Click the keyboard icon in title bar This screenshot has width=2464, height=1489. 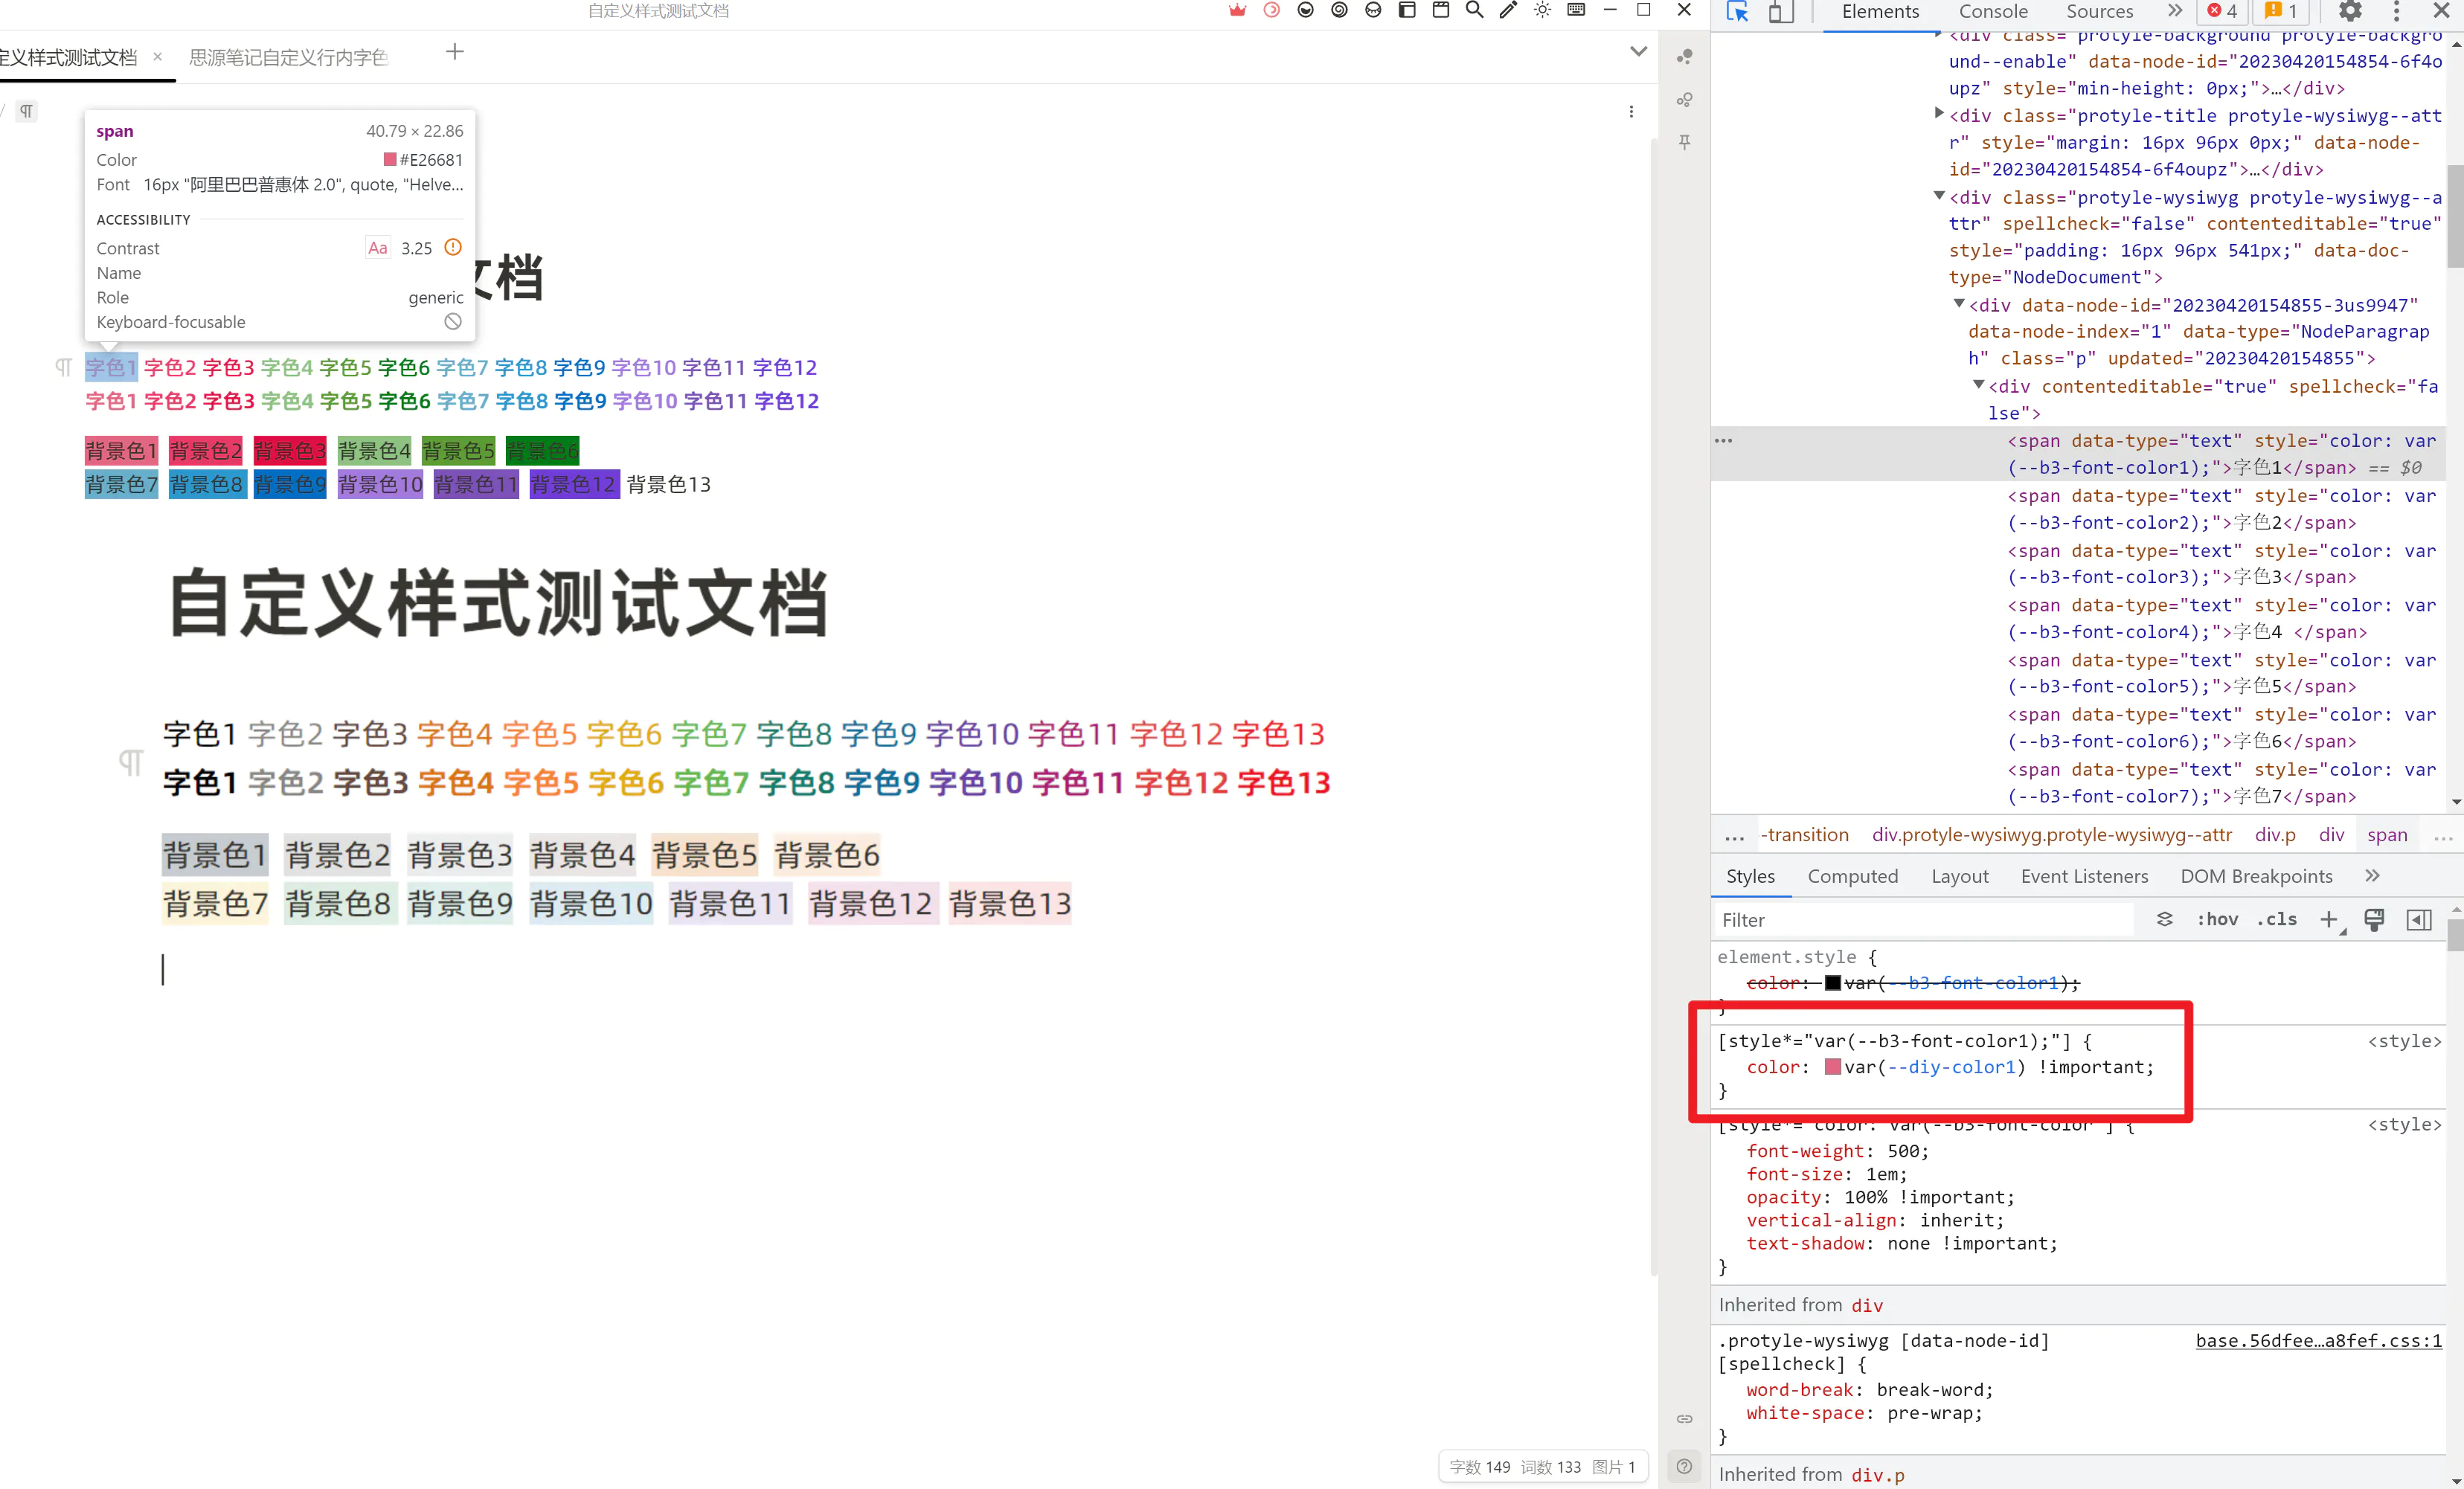point(1576,10)
